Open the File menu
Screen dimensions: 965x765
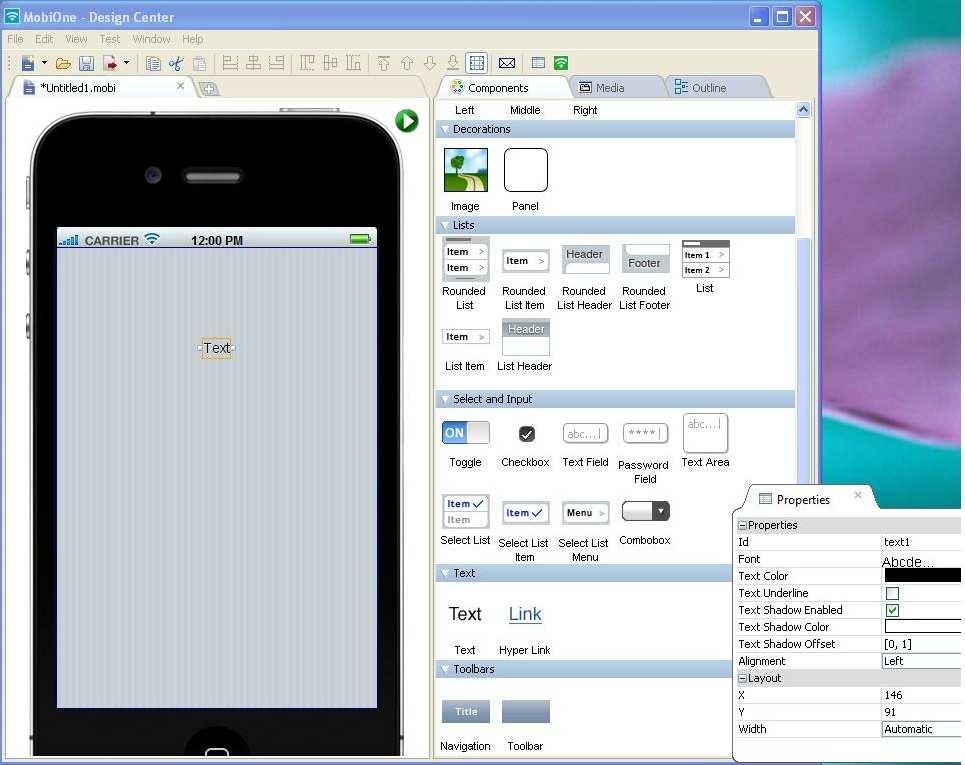[x=15, y=39]
